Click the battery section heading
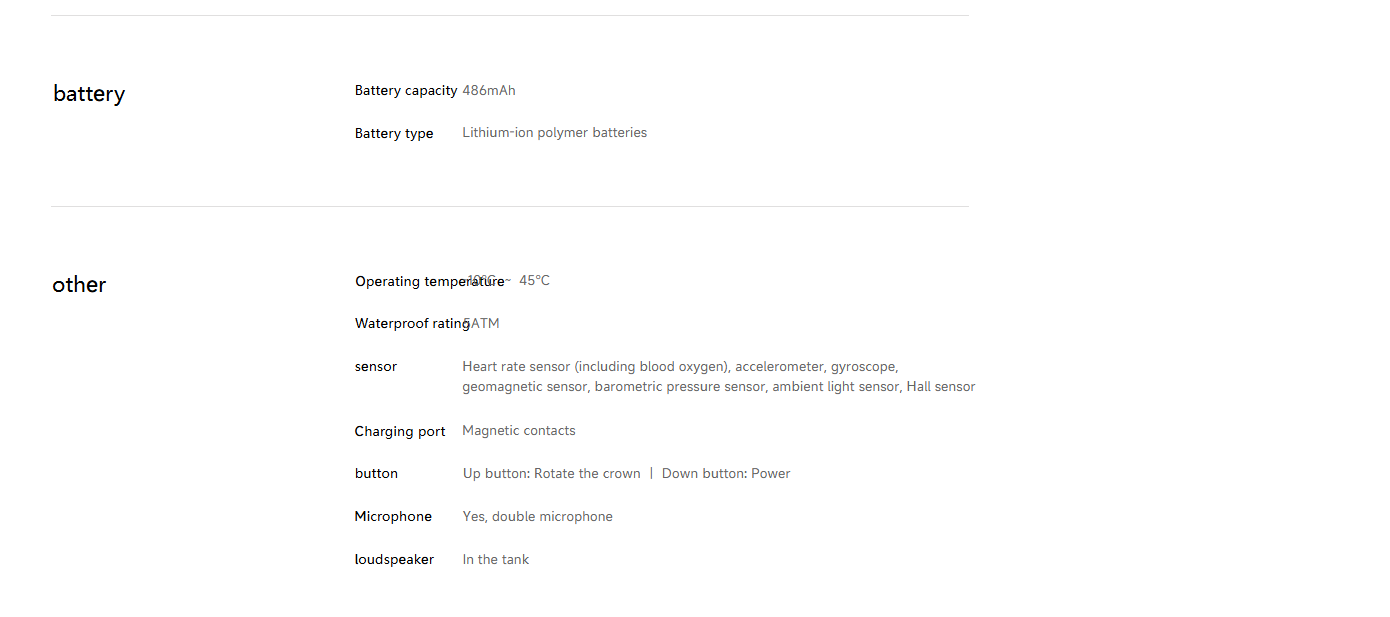 coord(89,94)
